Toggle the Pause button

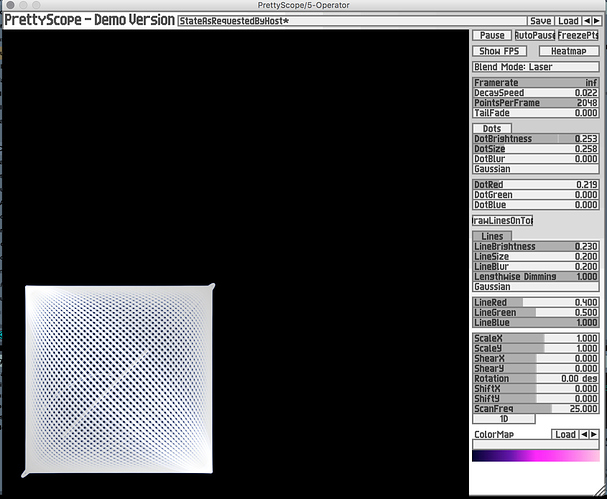pos(492,35)
